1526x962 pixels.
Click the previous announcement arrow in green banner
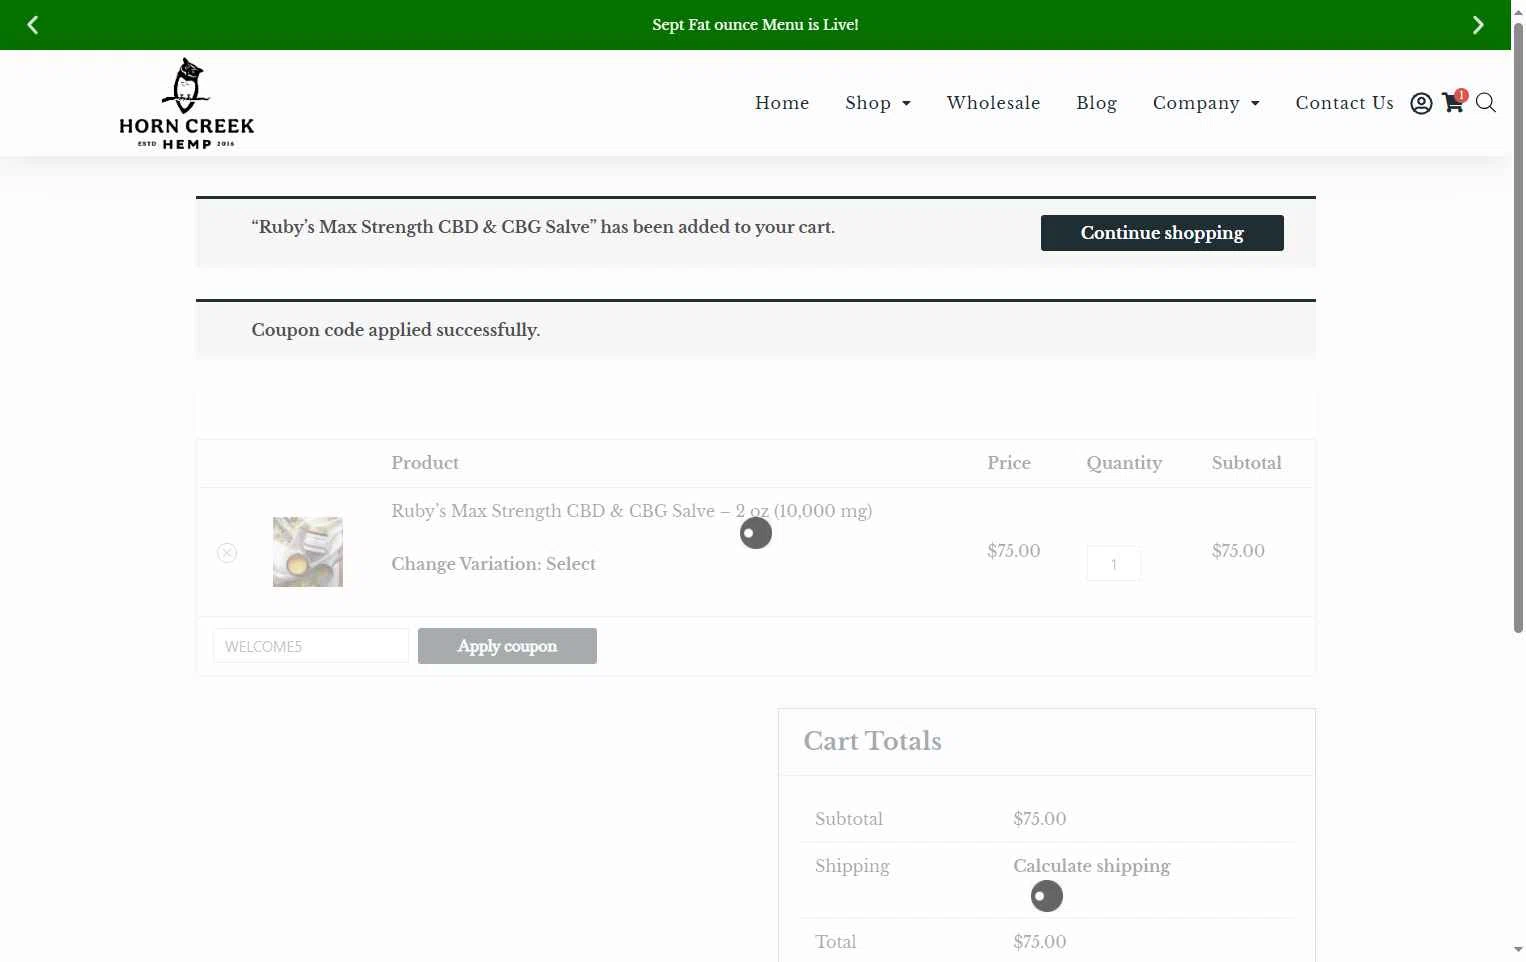32,25
